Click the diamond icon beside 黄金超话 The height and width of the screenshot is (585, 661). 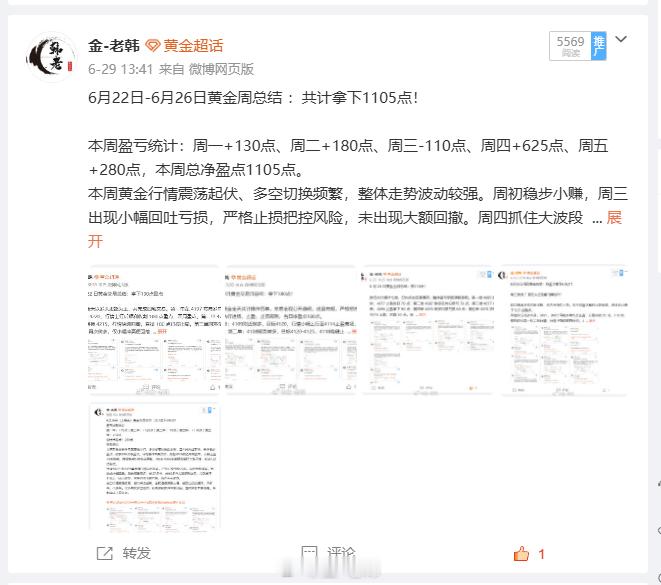click(153, 46)
